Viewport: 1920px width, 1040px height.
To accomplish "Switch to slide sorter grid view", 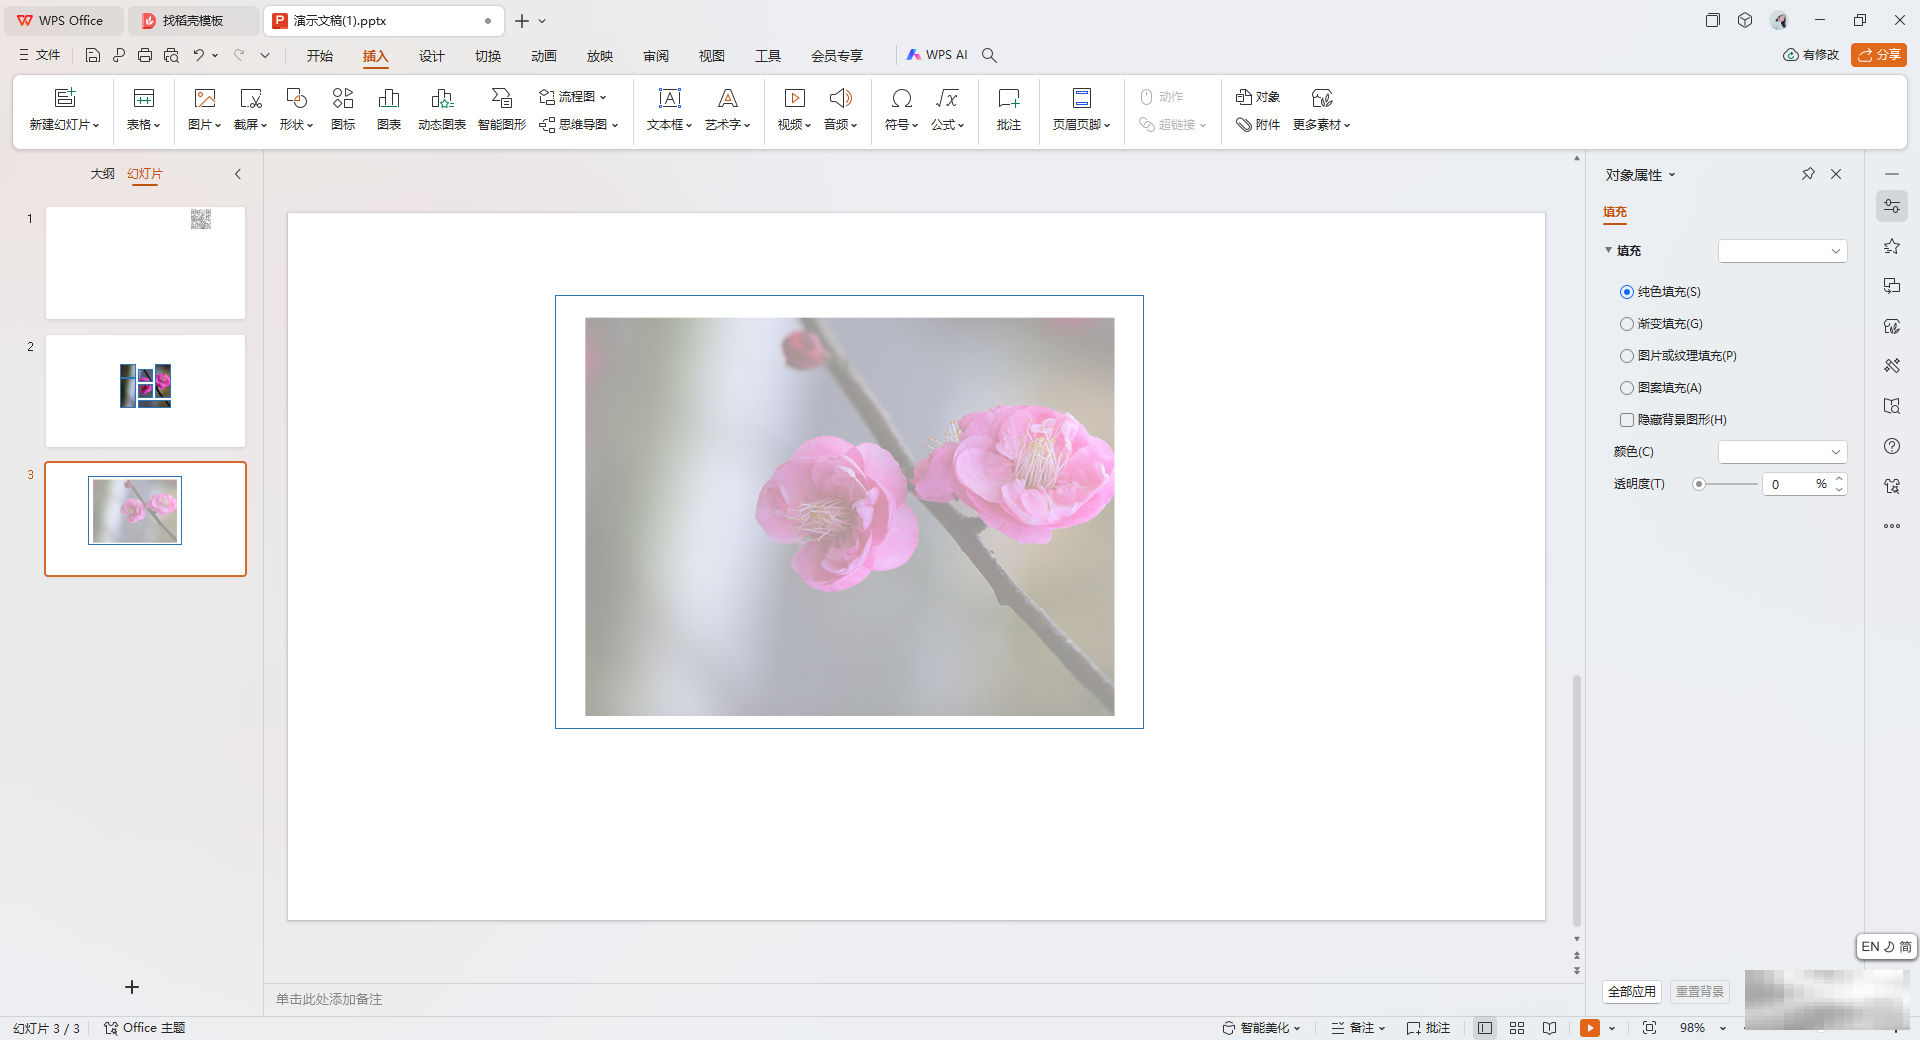I will pos(1517,1028).
